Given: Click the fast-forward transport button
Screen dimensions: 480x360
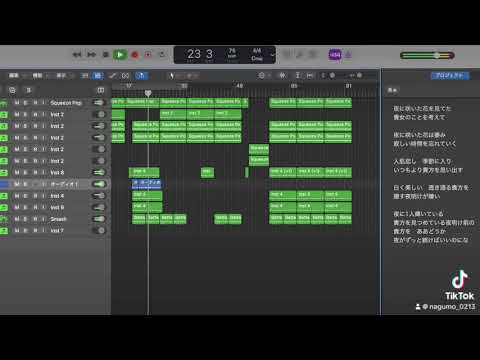Looking at the screenshot, I should (x=91, y=55).
